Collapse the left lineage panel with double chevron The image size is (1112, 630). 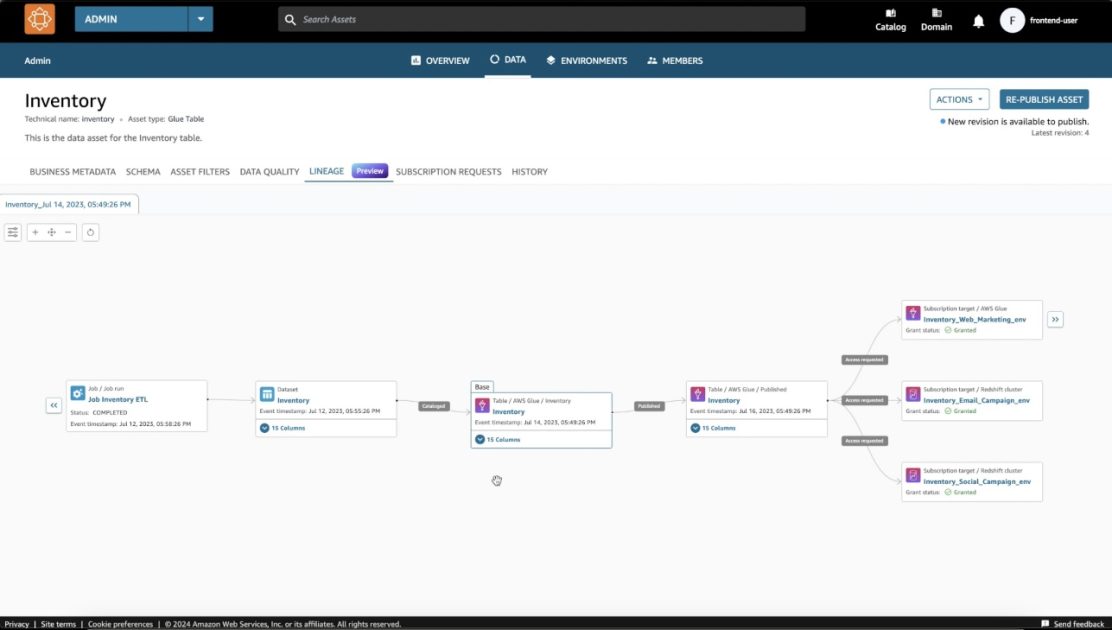point(53,405)
